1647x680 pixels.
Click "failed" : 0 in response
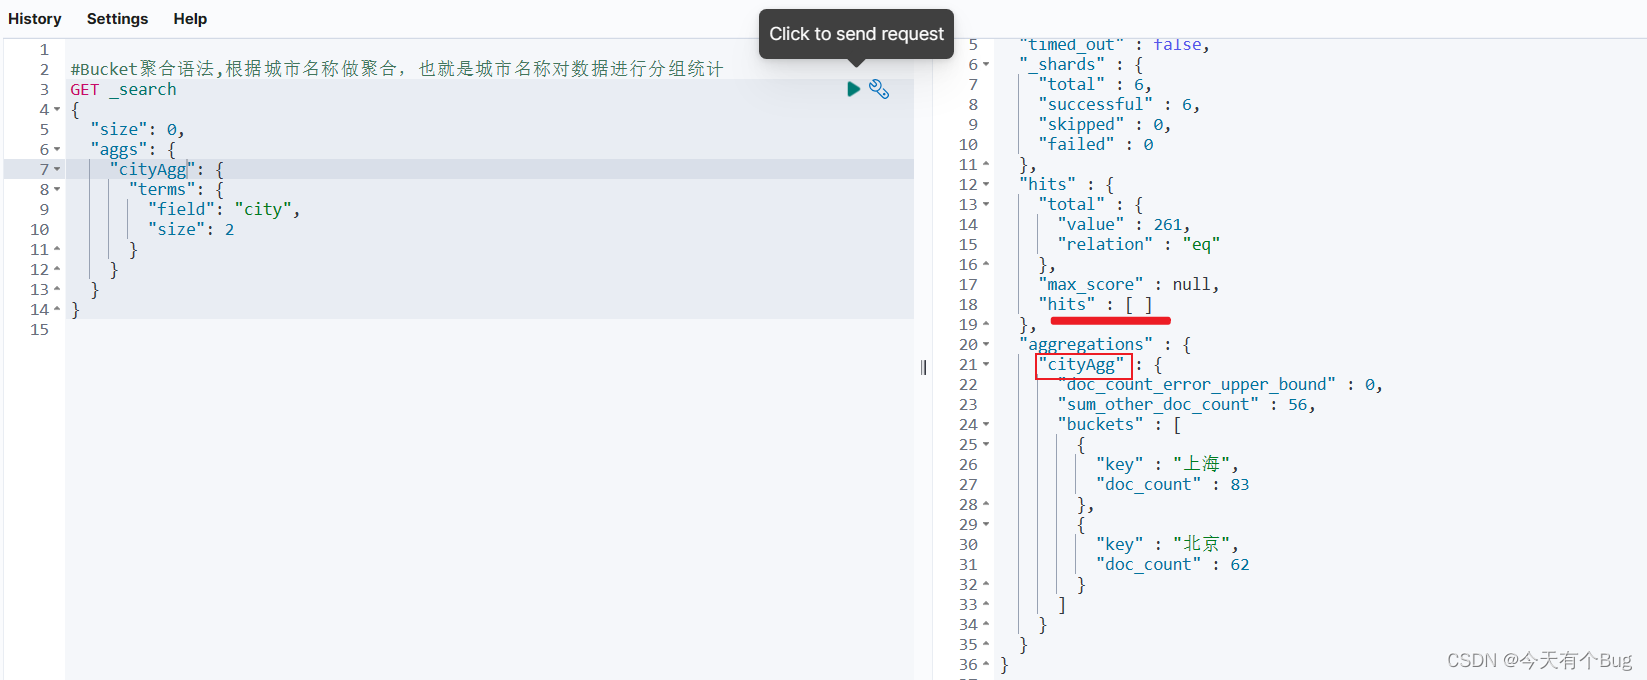(1096, 144)
